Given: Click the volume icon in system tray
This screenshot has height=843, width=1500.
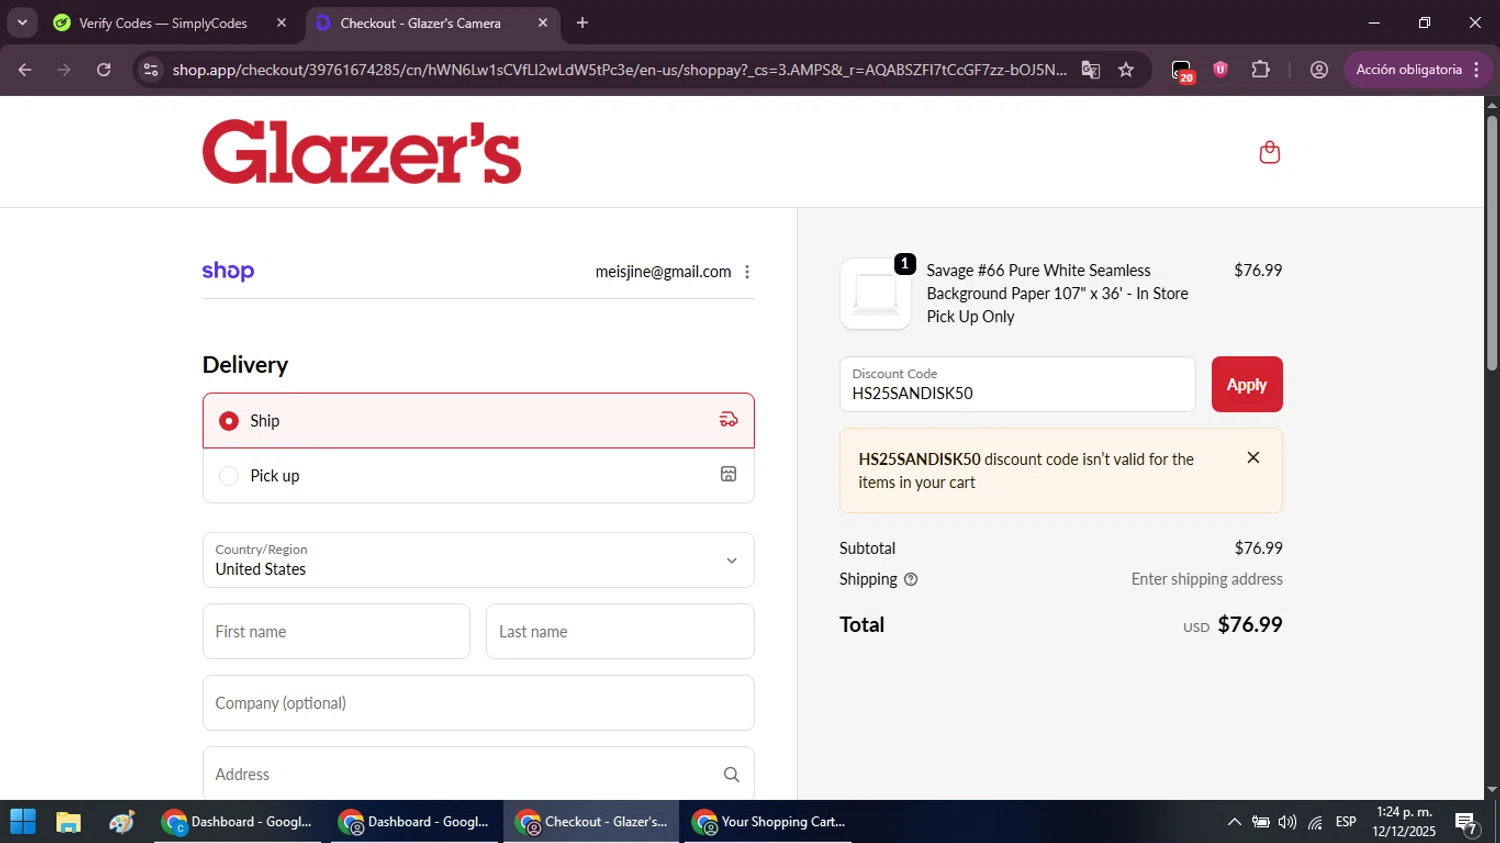Looking at the screenshot, I should coord(1287,822).
